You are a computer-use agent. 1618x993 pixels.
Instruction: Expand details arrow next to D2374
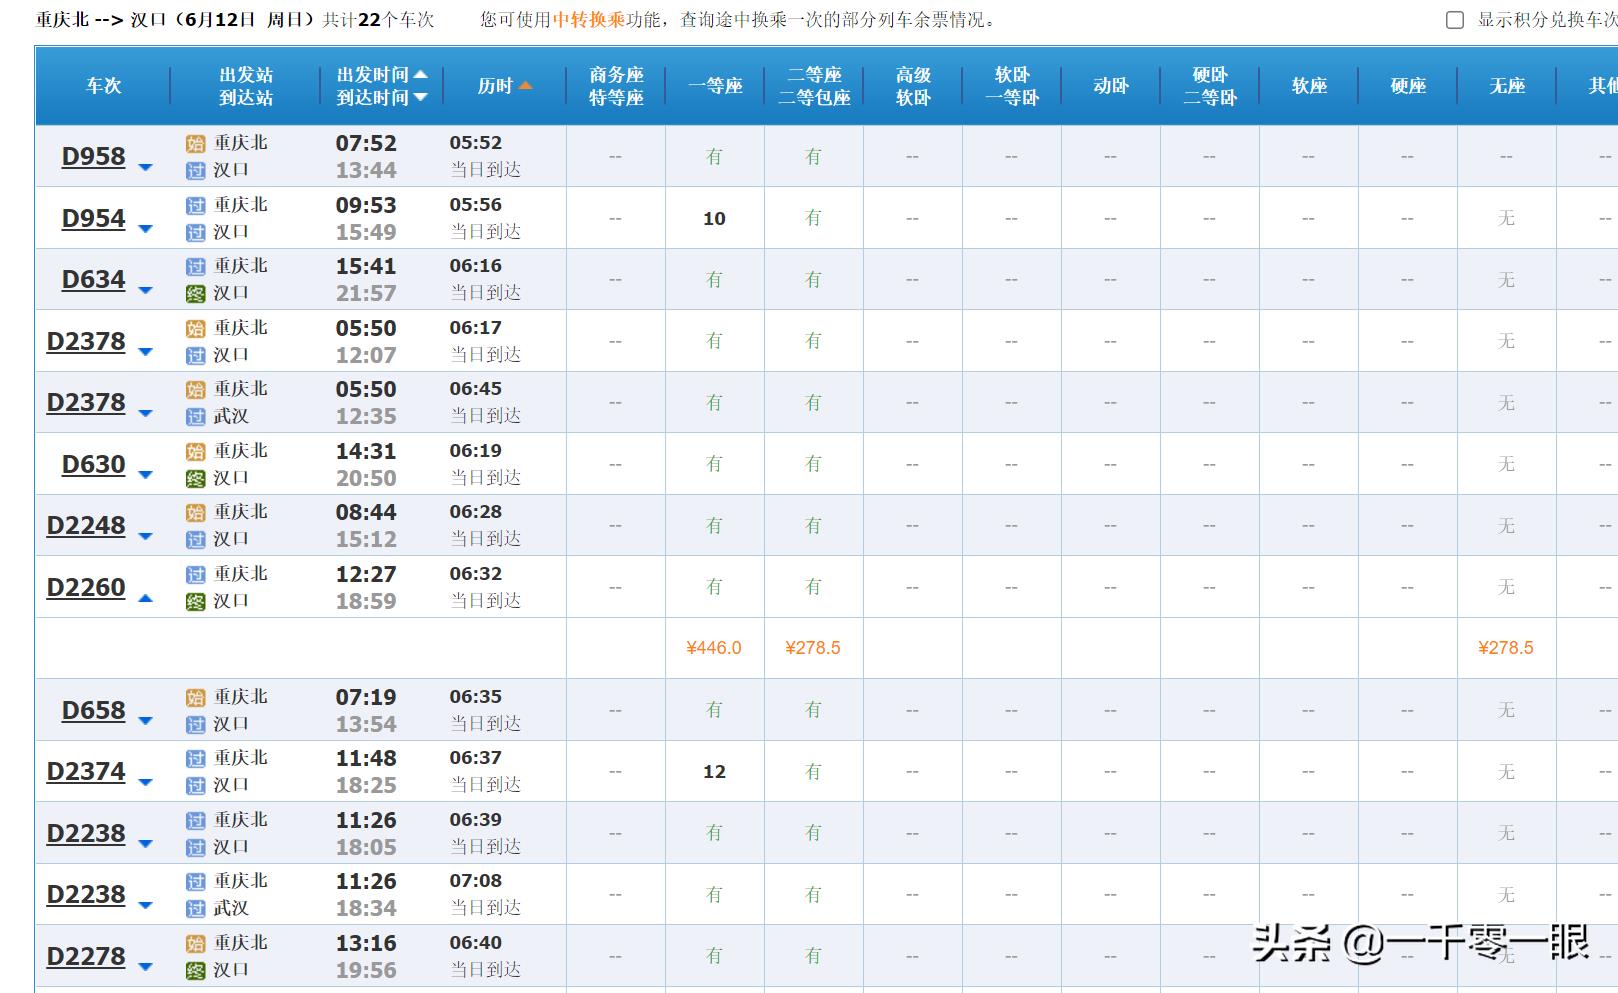pos(145,782)
